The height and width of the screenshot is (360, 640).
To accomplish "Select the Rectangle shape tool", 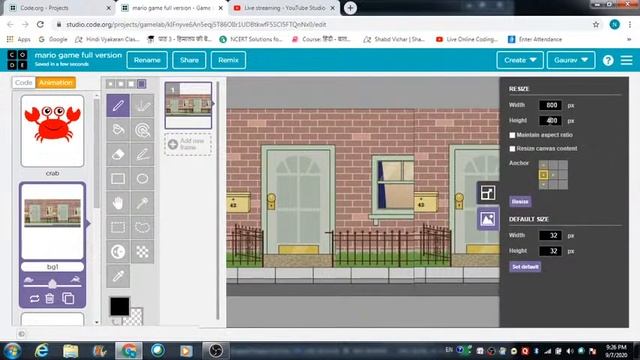I will [x=118, y=179].
